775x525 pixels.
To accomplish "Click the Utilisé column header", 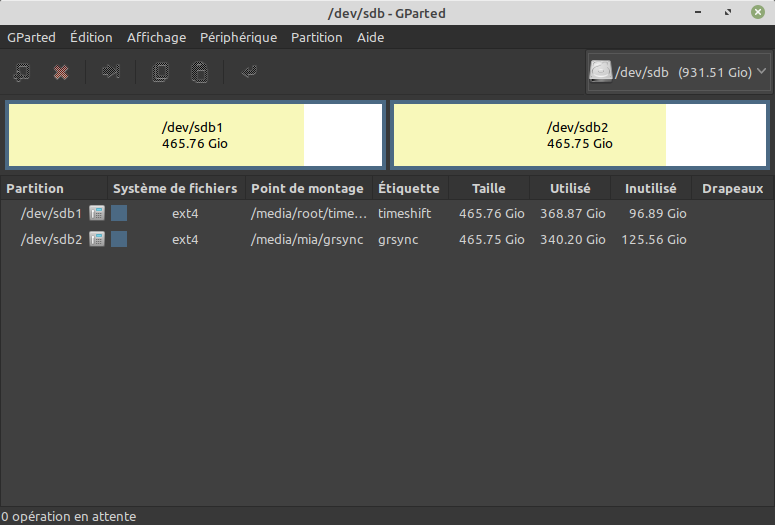I will 570,188.
